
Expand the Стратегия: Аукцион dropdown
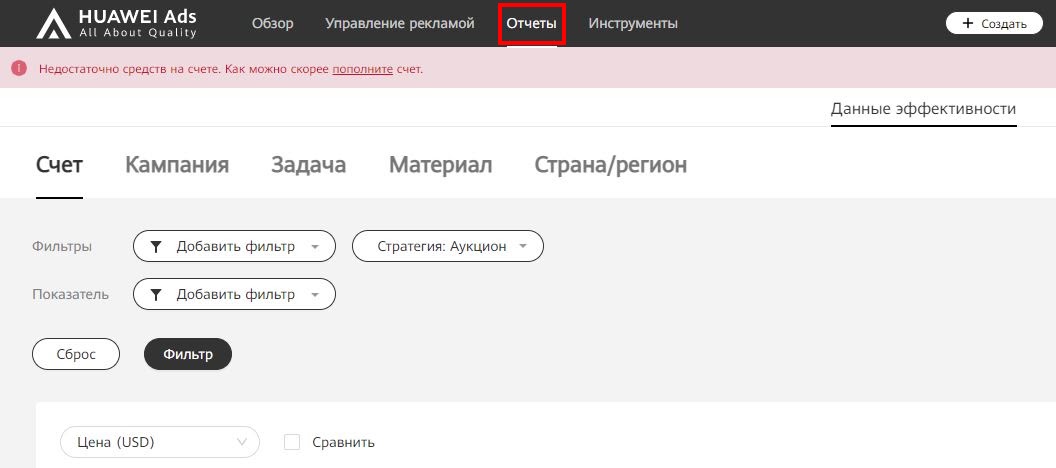click(x=447, y=246)
